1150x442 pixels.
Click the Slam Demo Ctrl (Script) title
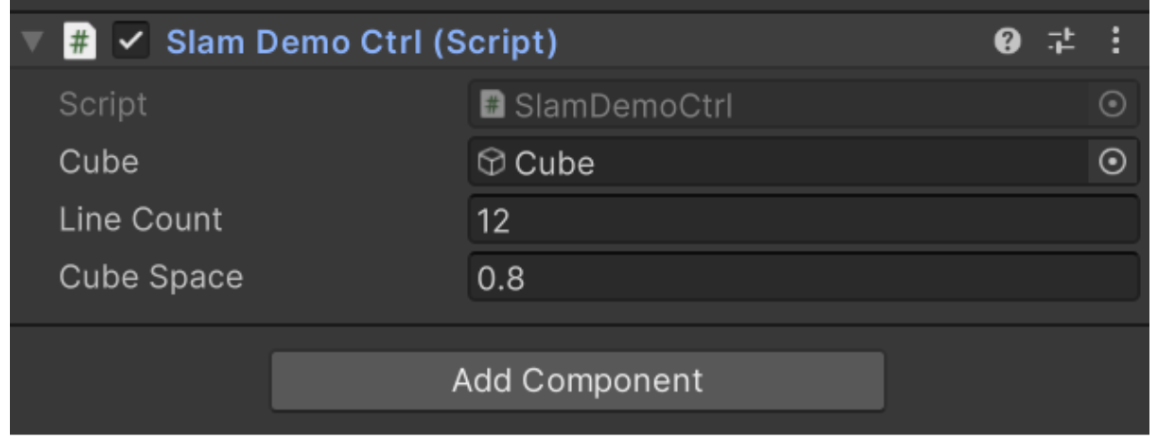click(x=362, y=43)
